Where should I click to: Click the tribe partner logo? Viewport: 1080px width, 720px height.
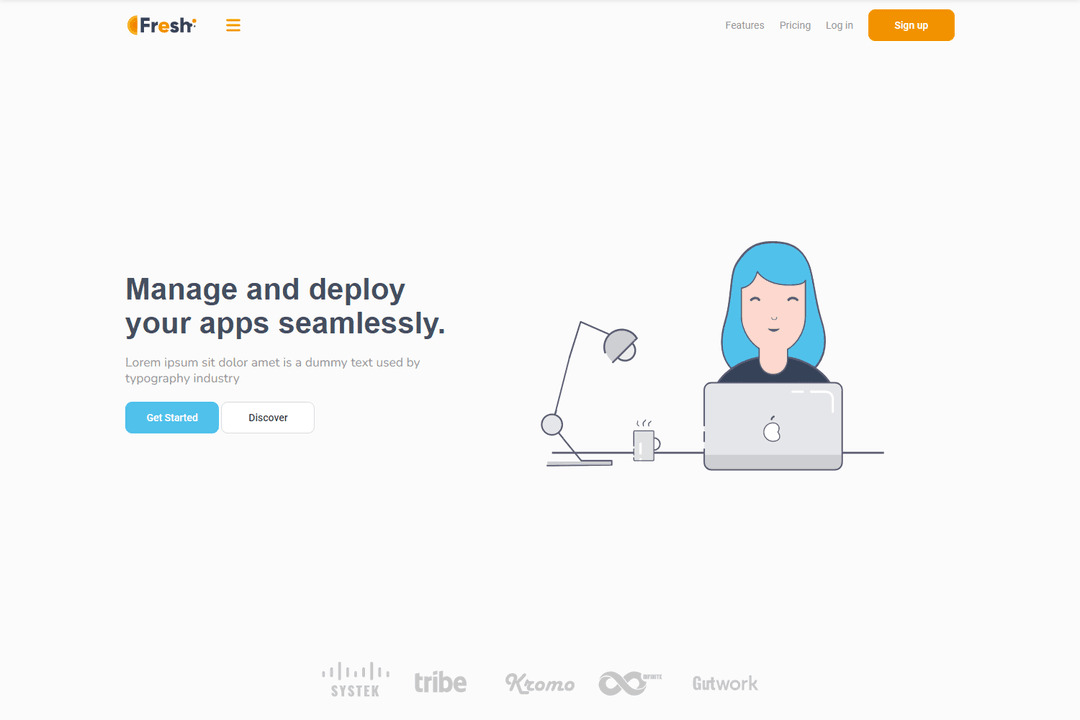pyautogui.click(x=440, y=682)
